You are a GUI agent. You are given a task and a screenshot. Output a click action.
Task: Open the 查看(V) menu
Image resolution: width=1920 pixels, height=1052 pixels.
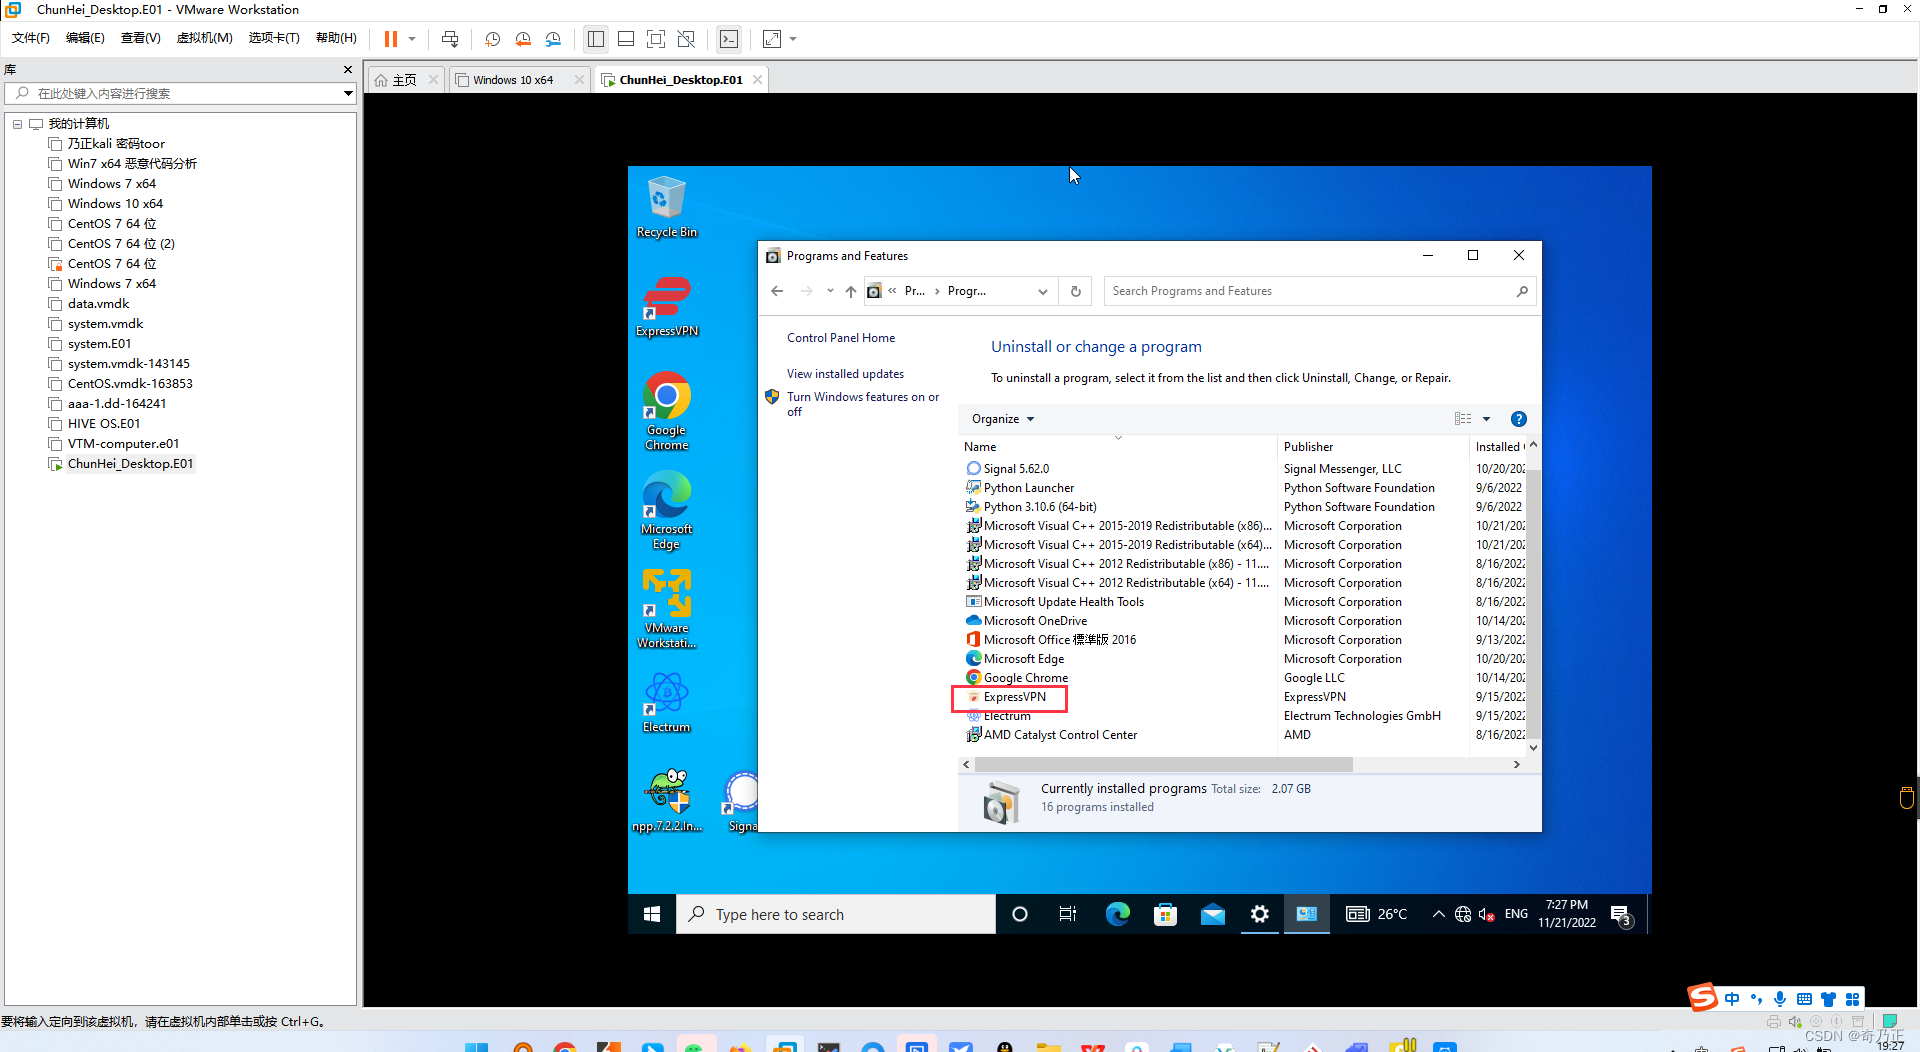141,38
